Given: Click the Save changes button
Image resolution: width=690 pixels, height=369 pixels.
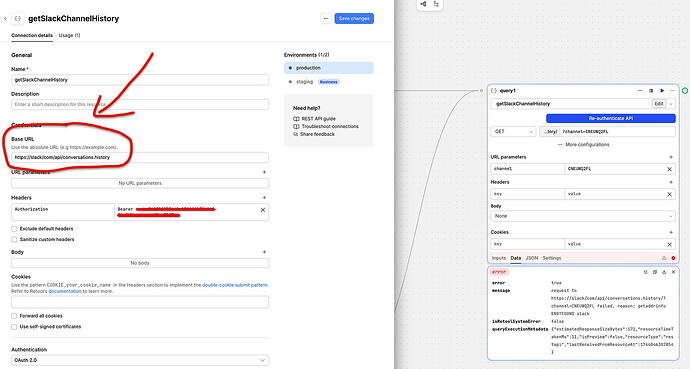Looking at the screenshot, I should [354, 18].
